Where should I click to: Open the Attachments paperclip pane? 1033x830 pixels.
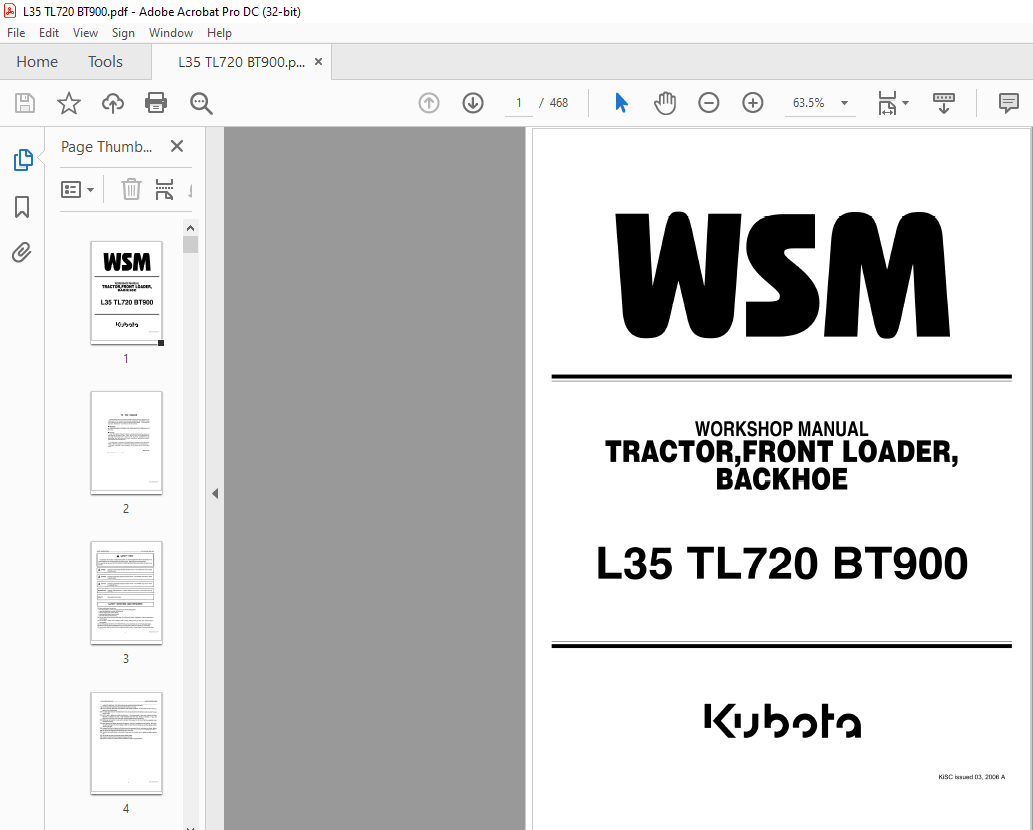click(22, 252)
